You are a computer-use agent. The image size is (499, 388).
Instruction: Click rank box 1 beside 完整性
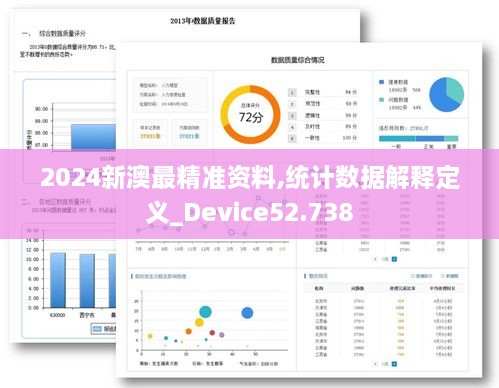pos(292,92)
